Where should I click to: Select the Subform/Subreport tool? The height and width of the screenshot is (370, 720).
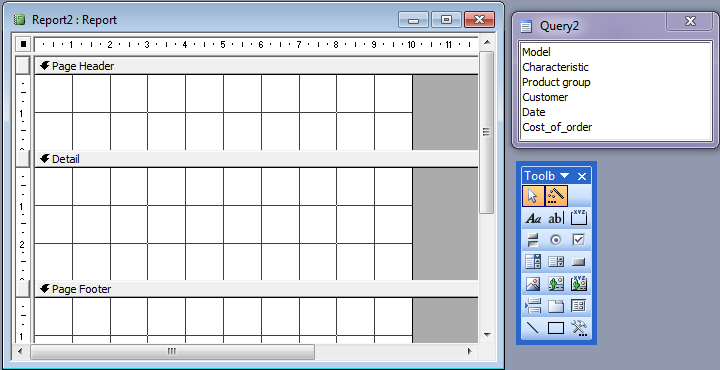pyautogui.click(x=579, y=306)
